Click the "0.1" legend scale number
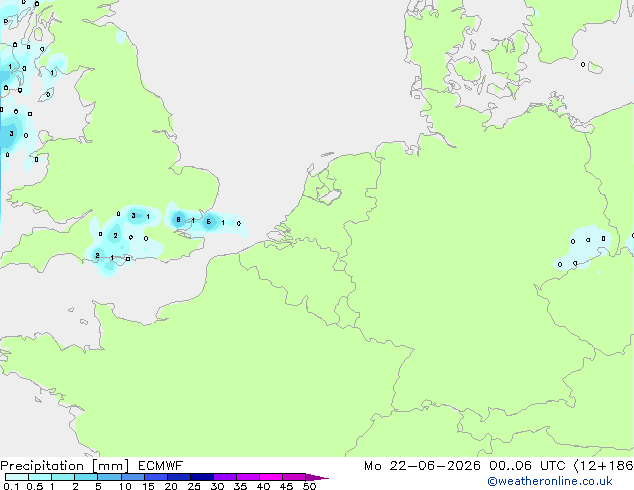This screenshot has width=634, height=490. click(11, 486)
